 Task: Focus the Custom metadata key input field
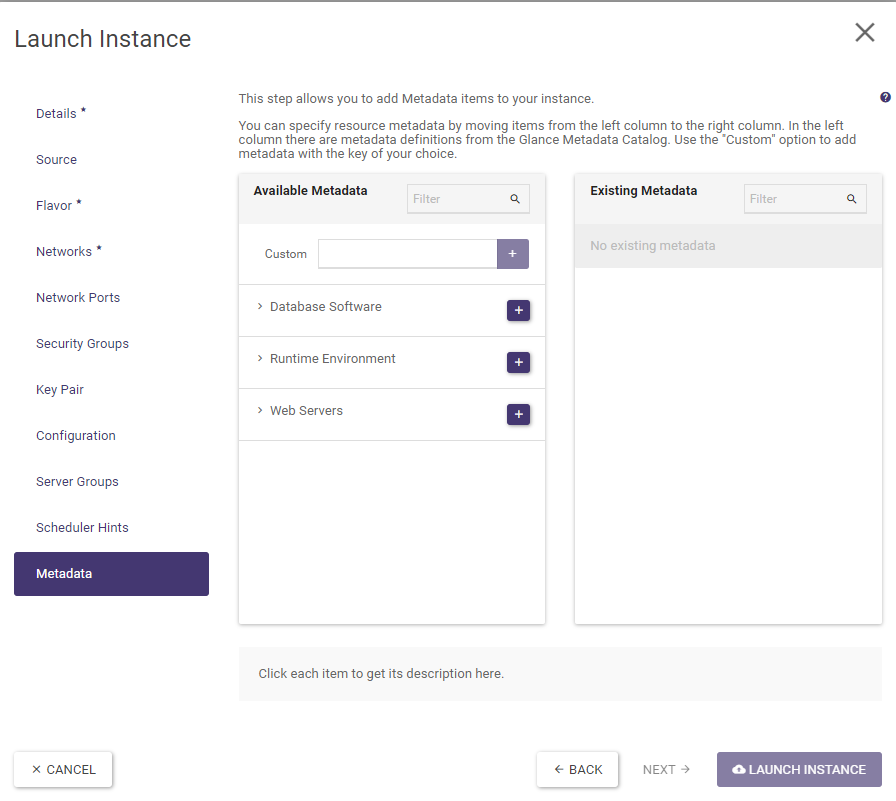point(407,254)
